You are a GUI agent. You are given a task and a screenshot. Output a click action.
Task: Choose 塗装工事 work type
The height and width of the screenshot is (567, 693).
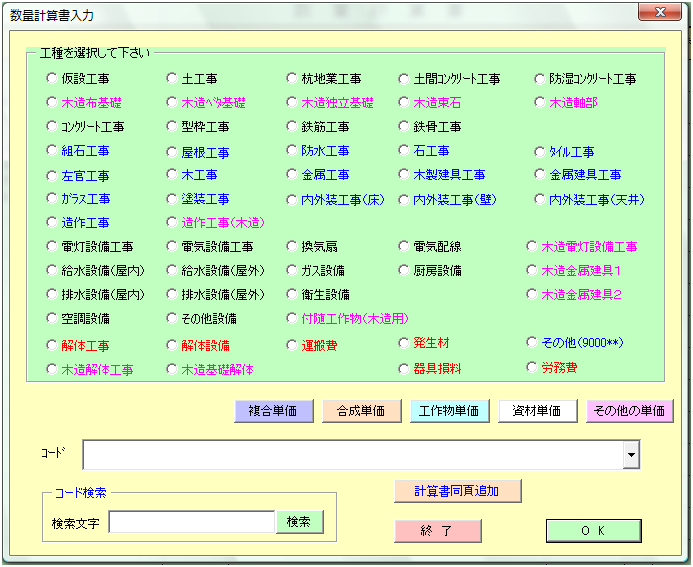click(x=173, y=199)
